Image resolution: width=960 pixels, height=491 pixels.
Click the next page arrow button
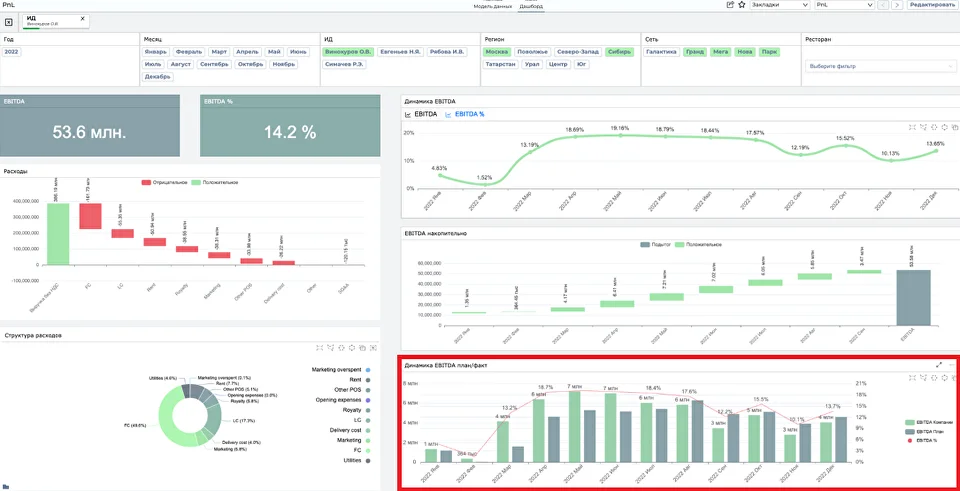(897, 5)
